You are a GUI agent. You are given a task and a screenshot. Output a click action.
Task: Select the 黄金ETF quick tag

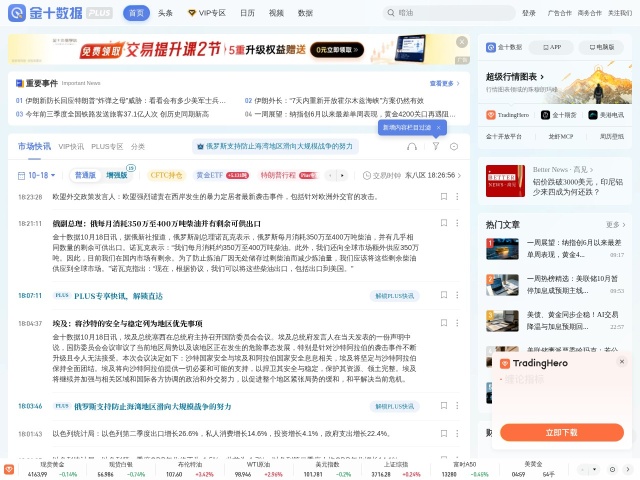(x=222, y=175)
